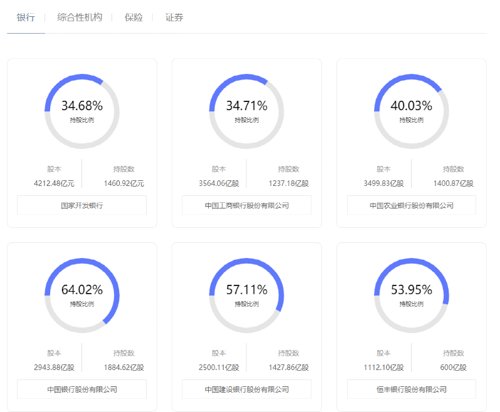Click the 4212.48亿元 share capital value
The image size is (500, 412).
[x=54, y=183]
